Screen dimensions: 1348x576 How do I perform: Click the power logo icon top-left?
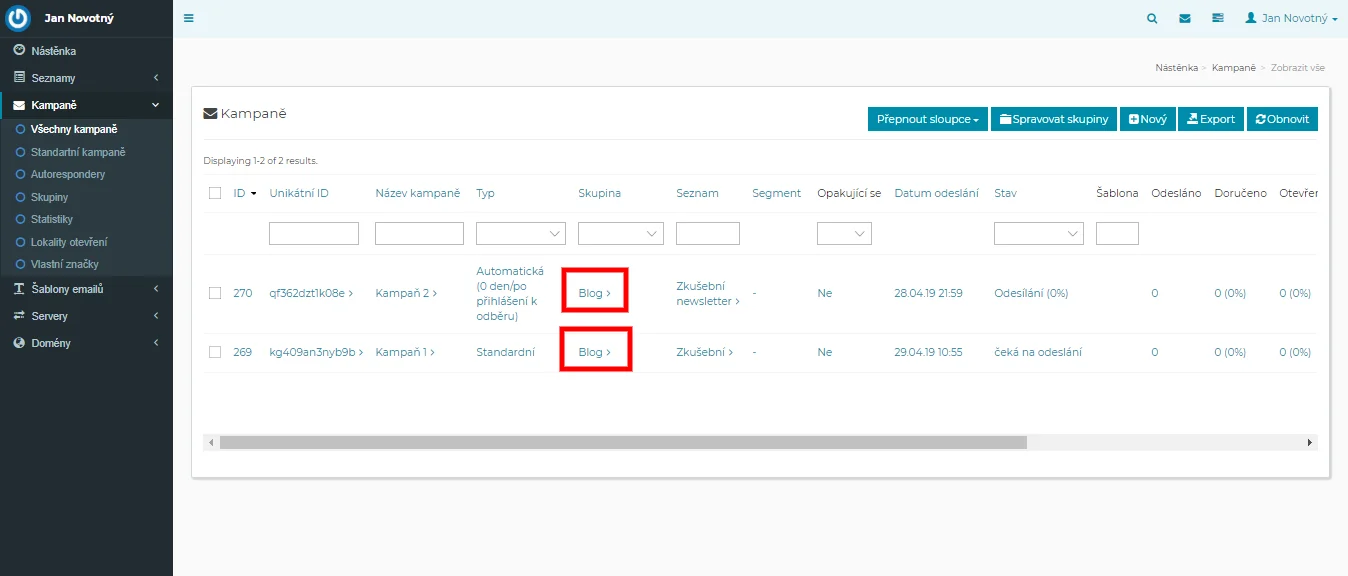[x=18, y=18]
